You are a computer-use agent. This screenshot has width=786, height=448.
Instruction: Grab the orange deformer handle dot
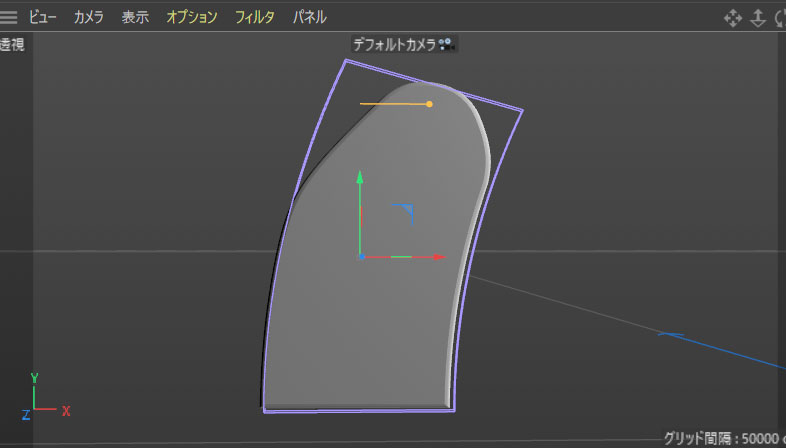click(x=429, y=103)
